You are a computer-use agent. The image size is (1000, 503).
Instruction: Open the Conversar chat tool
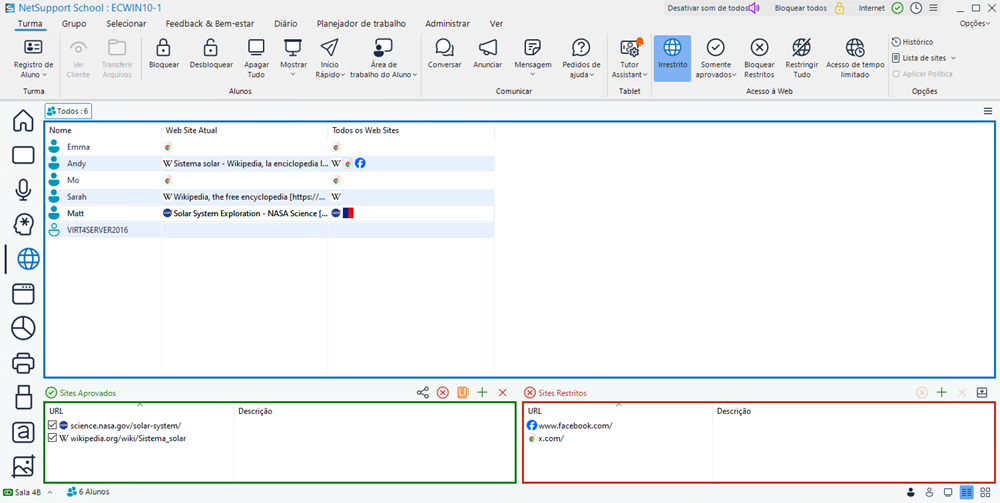(x=445, y=54)
